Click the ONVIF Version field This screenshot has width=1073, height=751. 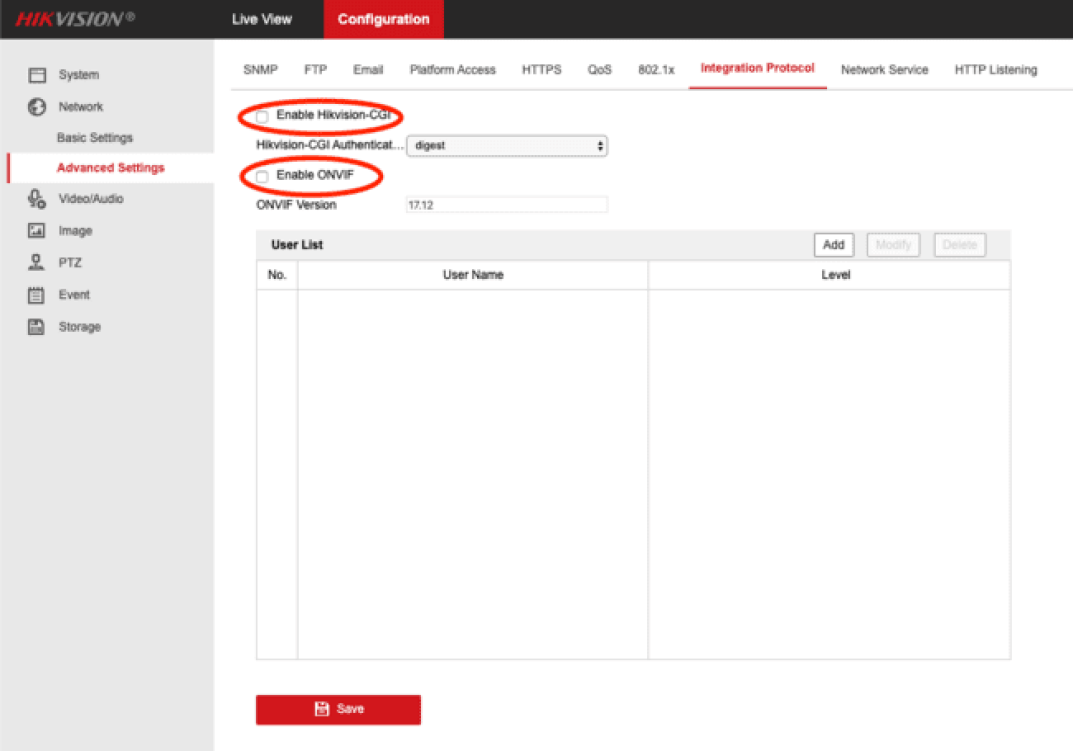click(507, 205)
